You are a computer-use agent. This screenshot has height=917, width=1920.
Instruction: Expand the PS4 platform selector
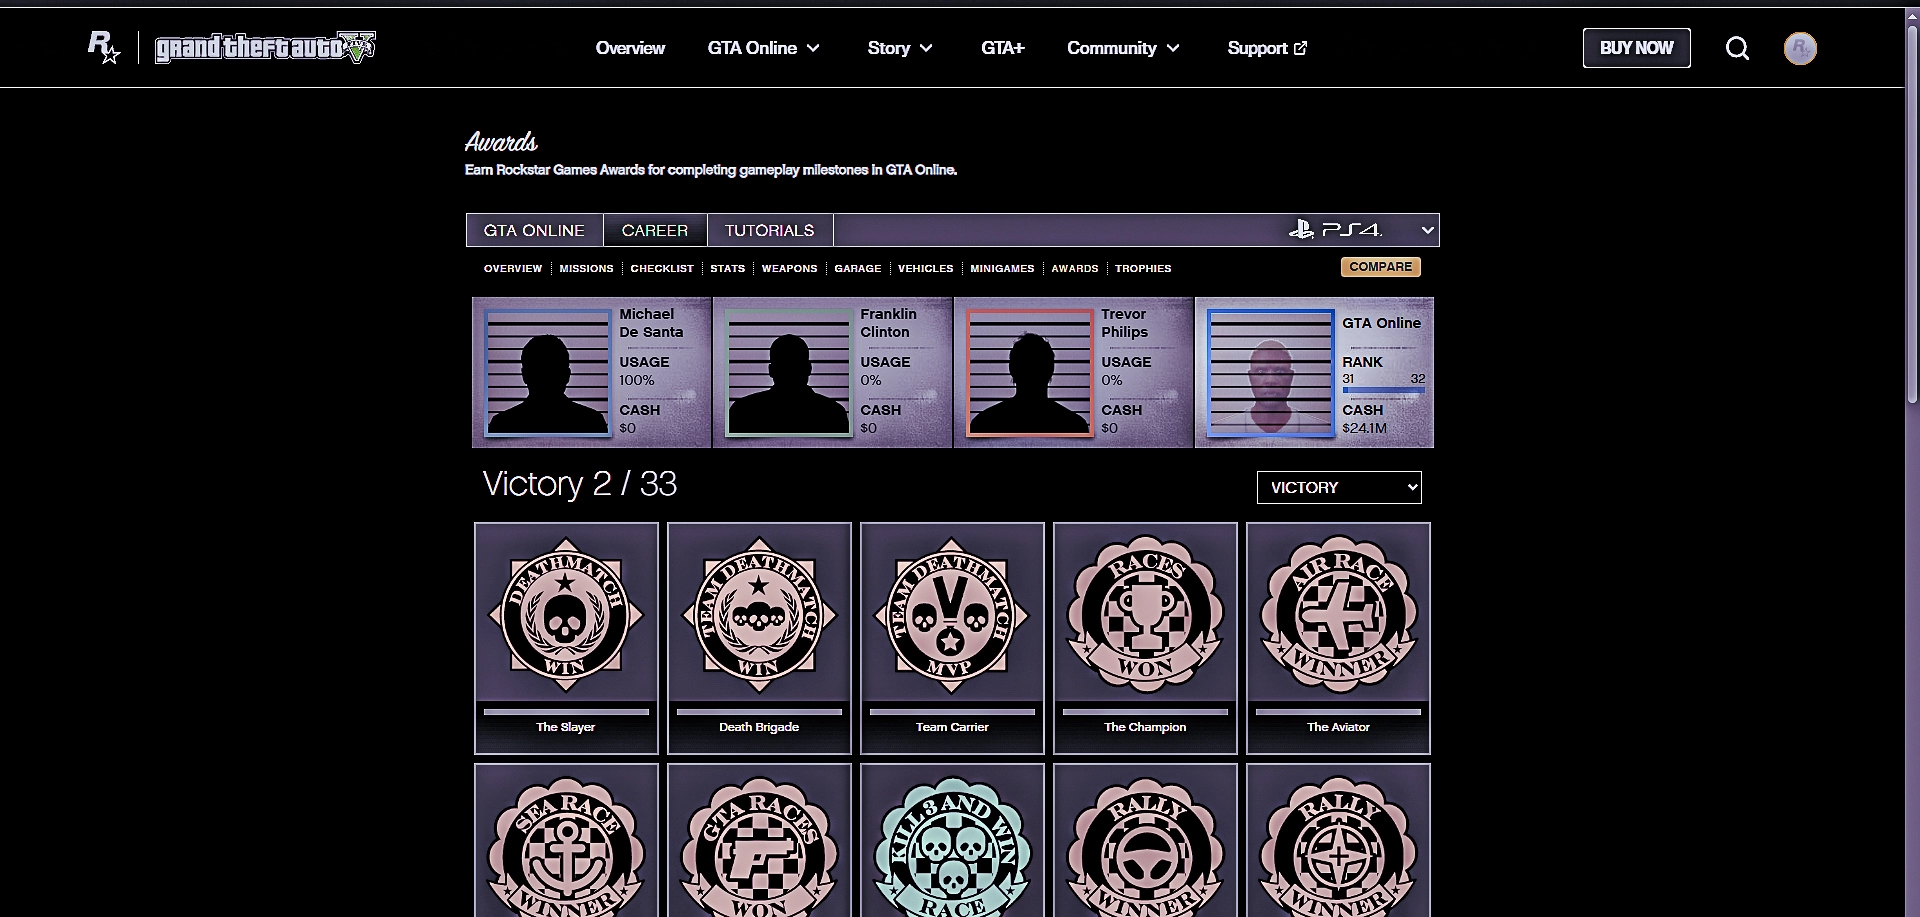tap(1360, 230)
